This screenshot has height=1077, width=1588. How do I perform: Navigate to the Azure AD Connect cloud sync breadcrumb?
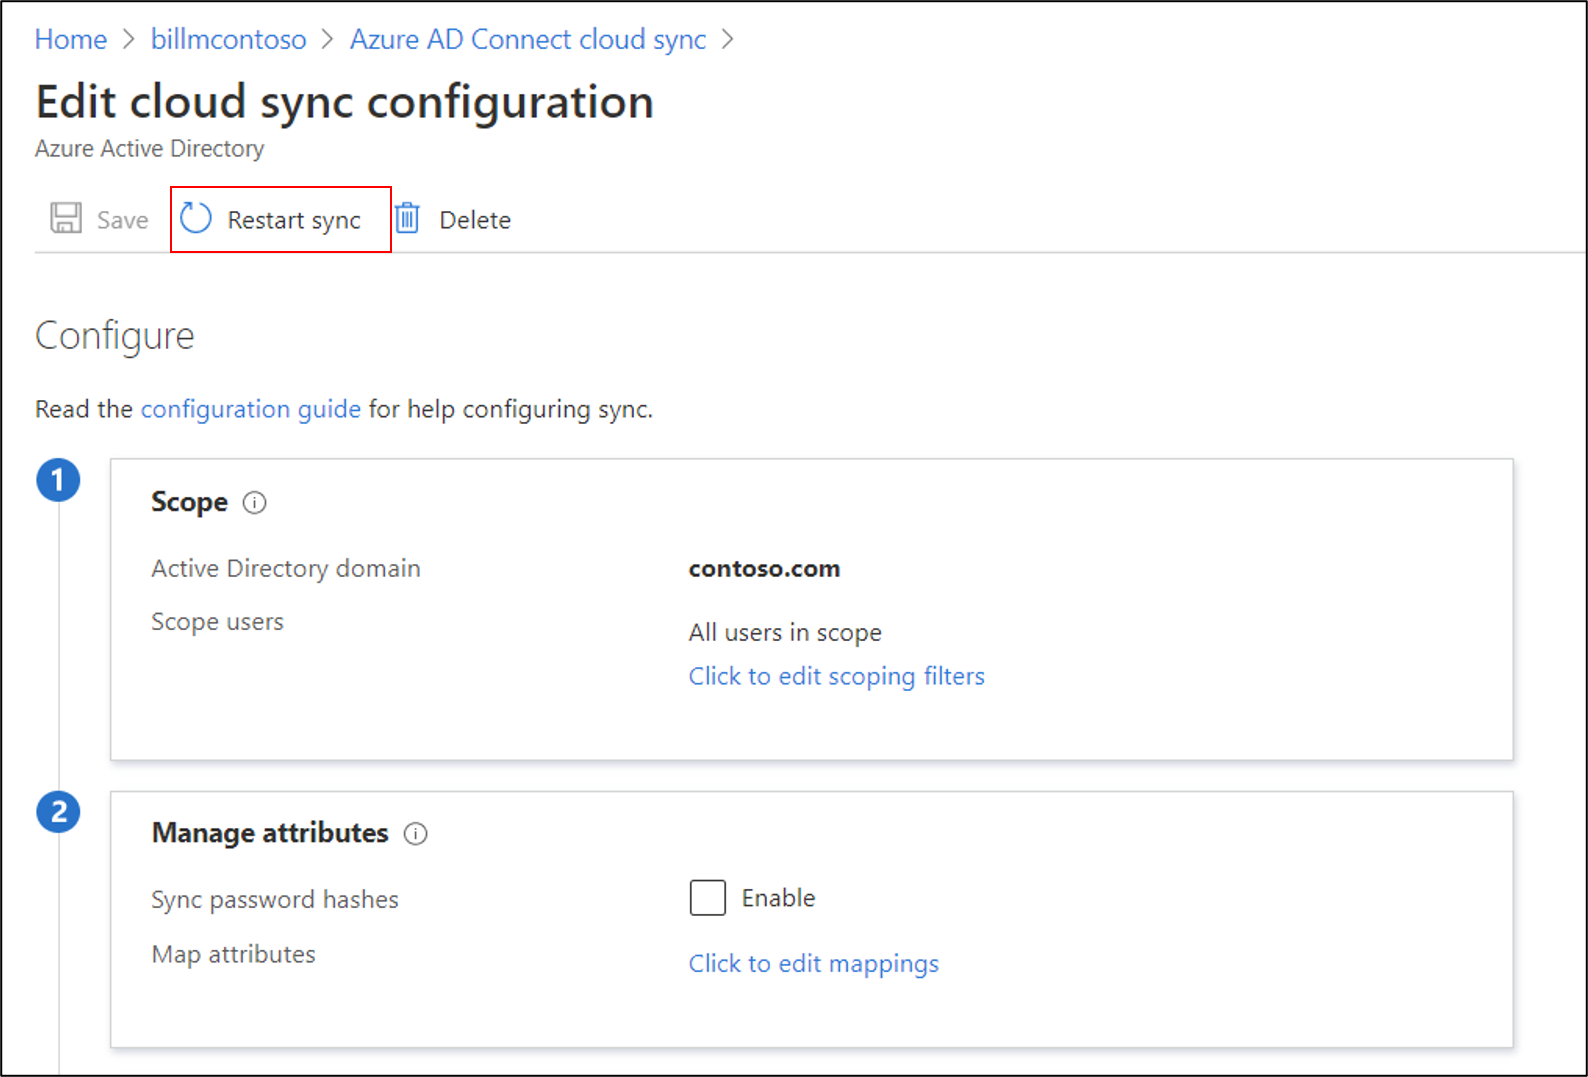pyautogui.click(x=527, y=39)
